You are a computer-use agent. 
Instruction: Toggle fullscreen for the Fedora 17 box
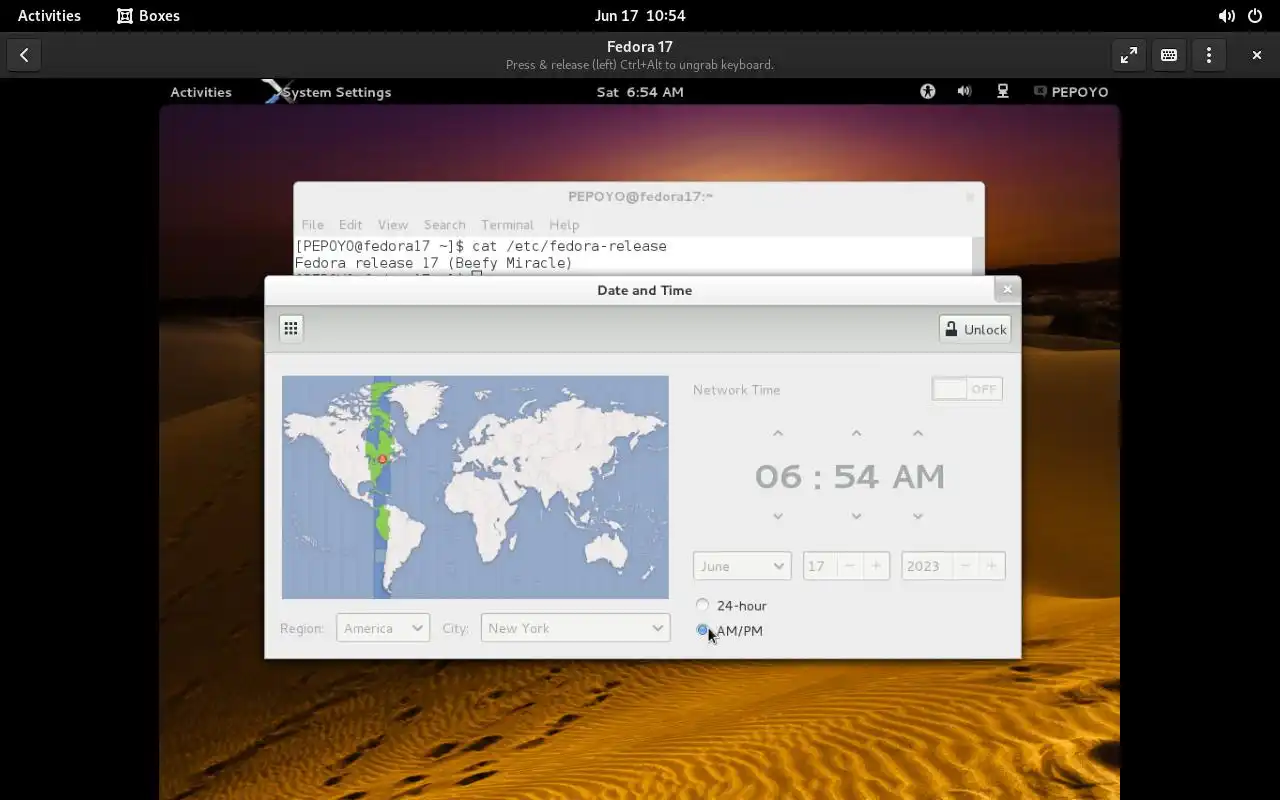tap(1128, 55)
